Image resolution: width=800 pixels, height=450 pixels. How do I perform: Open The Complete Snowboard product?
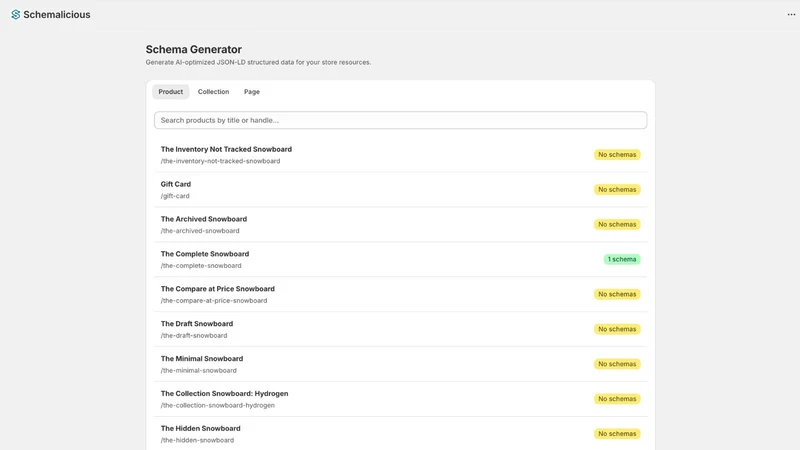coord(401,259)
